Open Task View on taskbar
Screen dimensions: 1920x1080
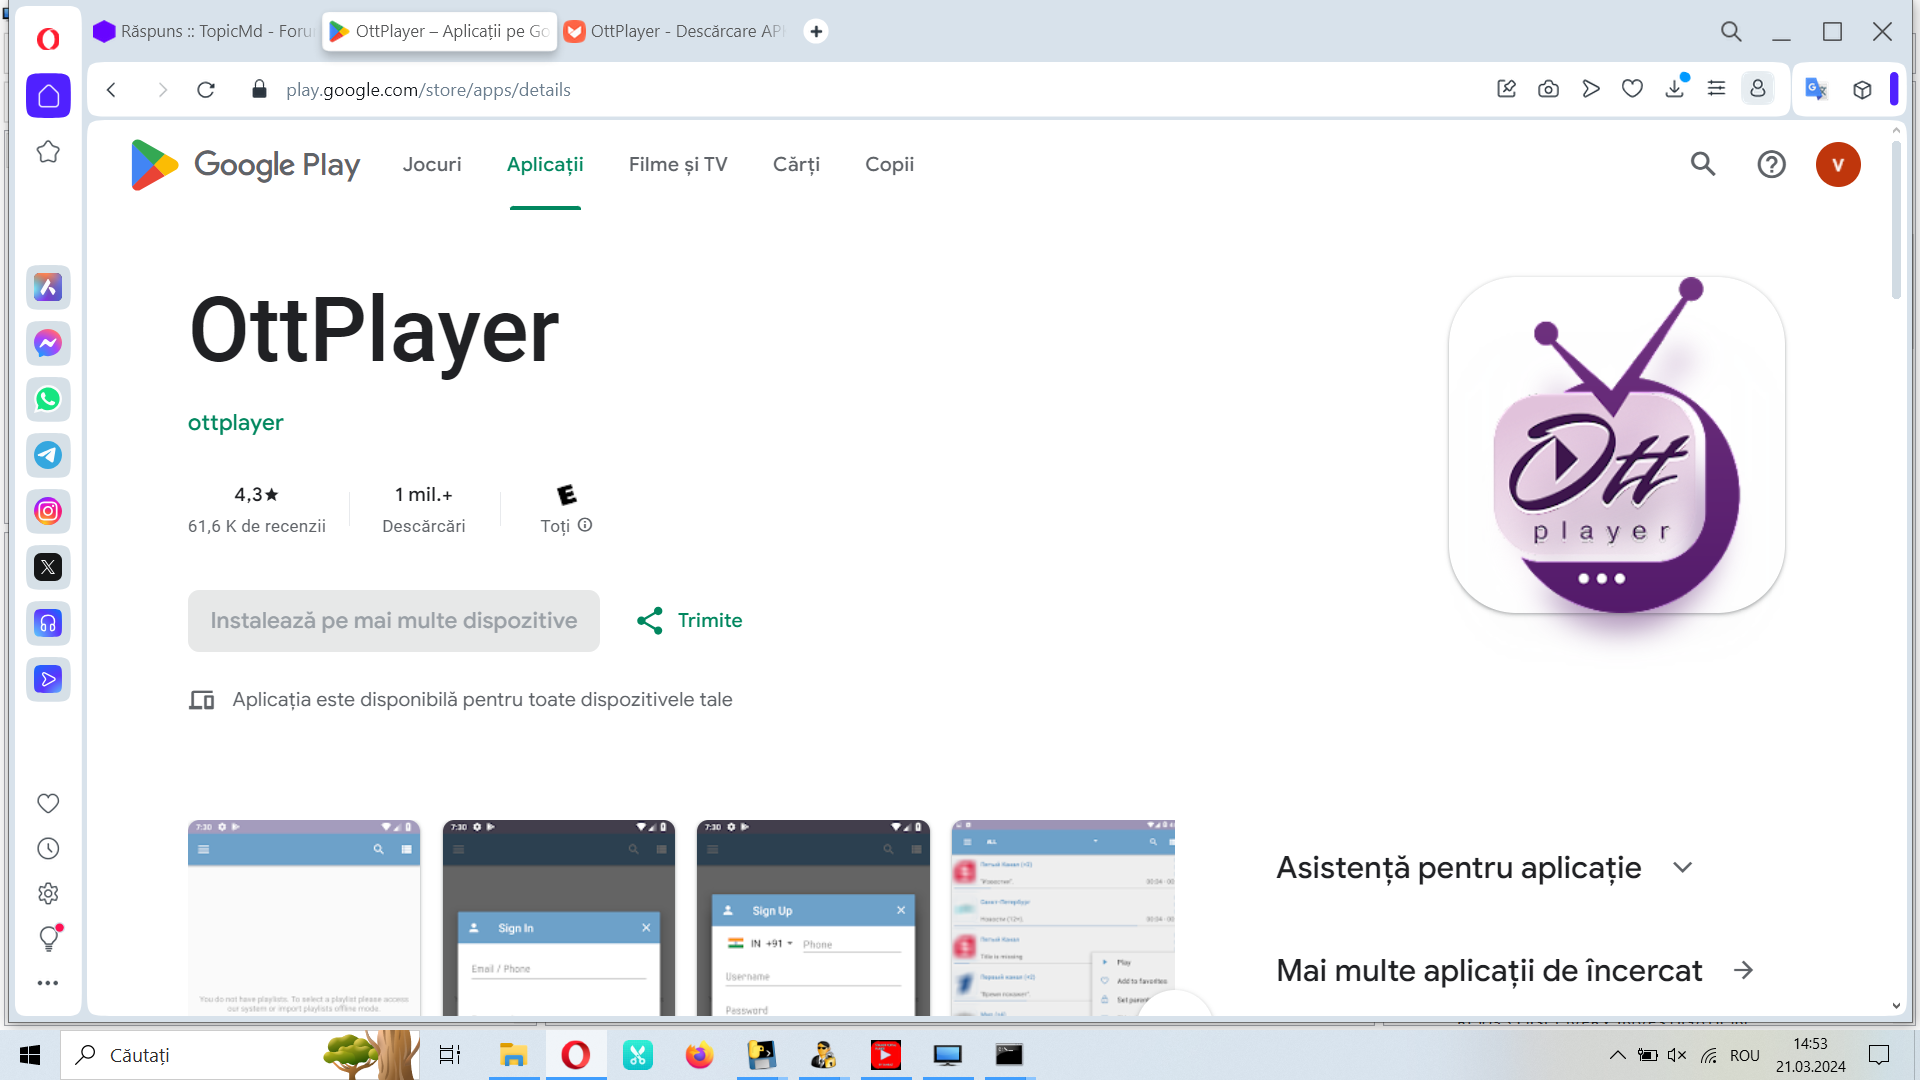tap(450, 1055)
